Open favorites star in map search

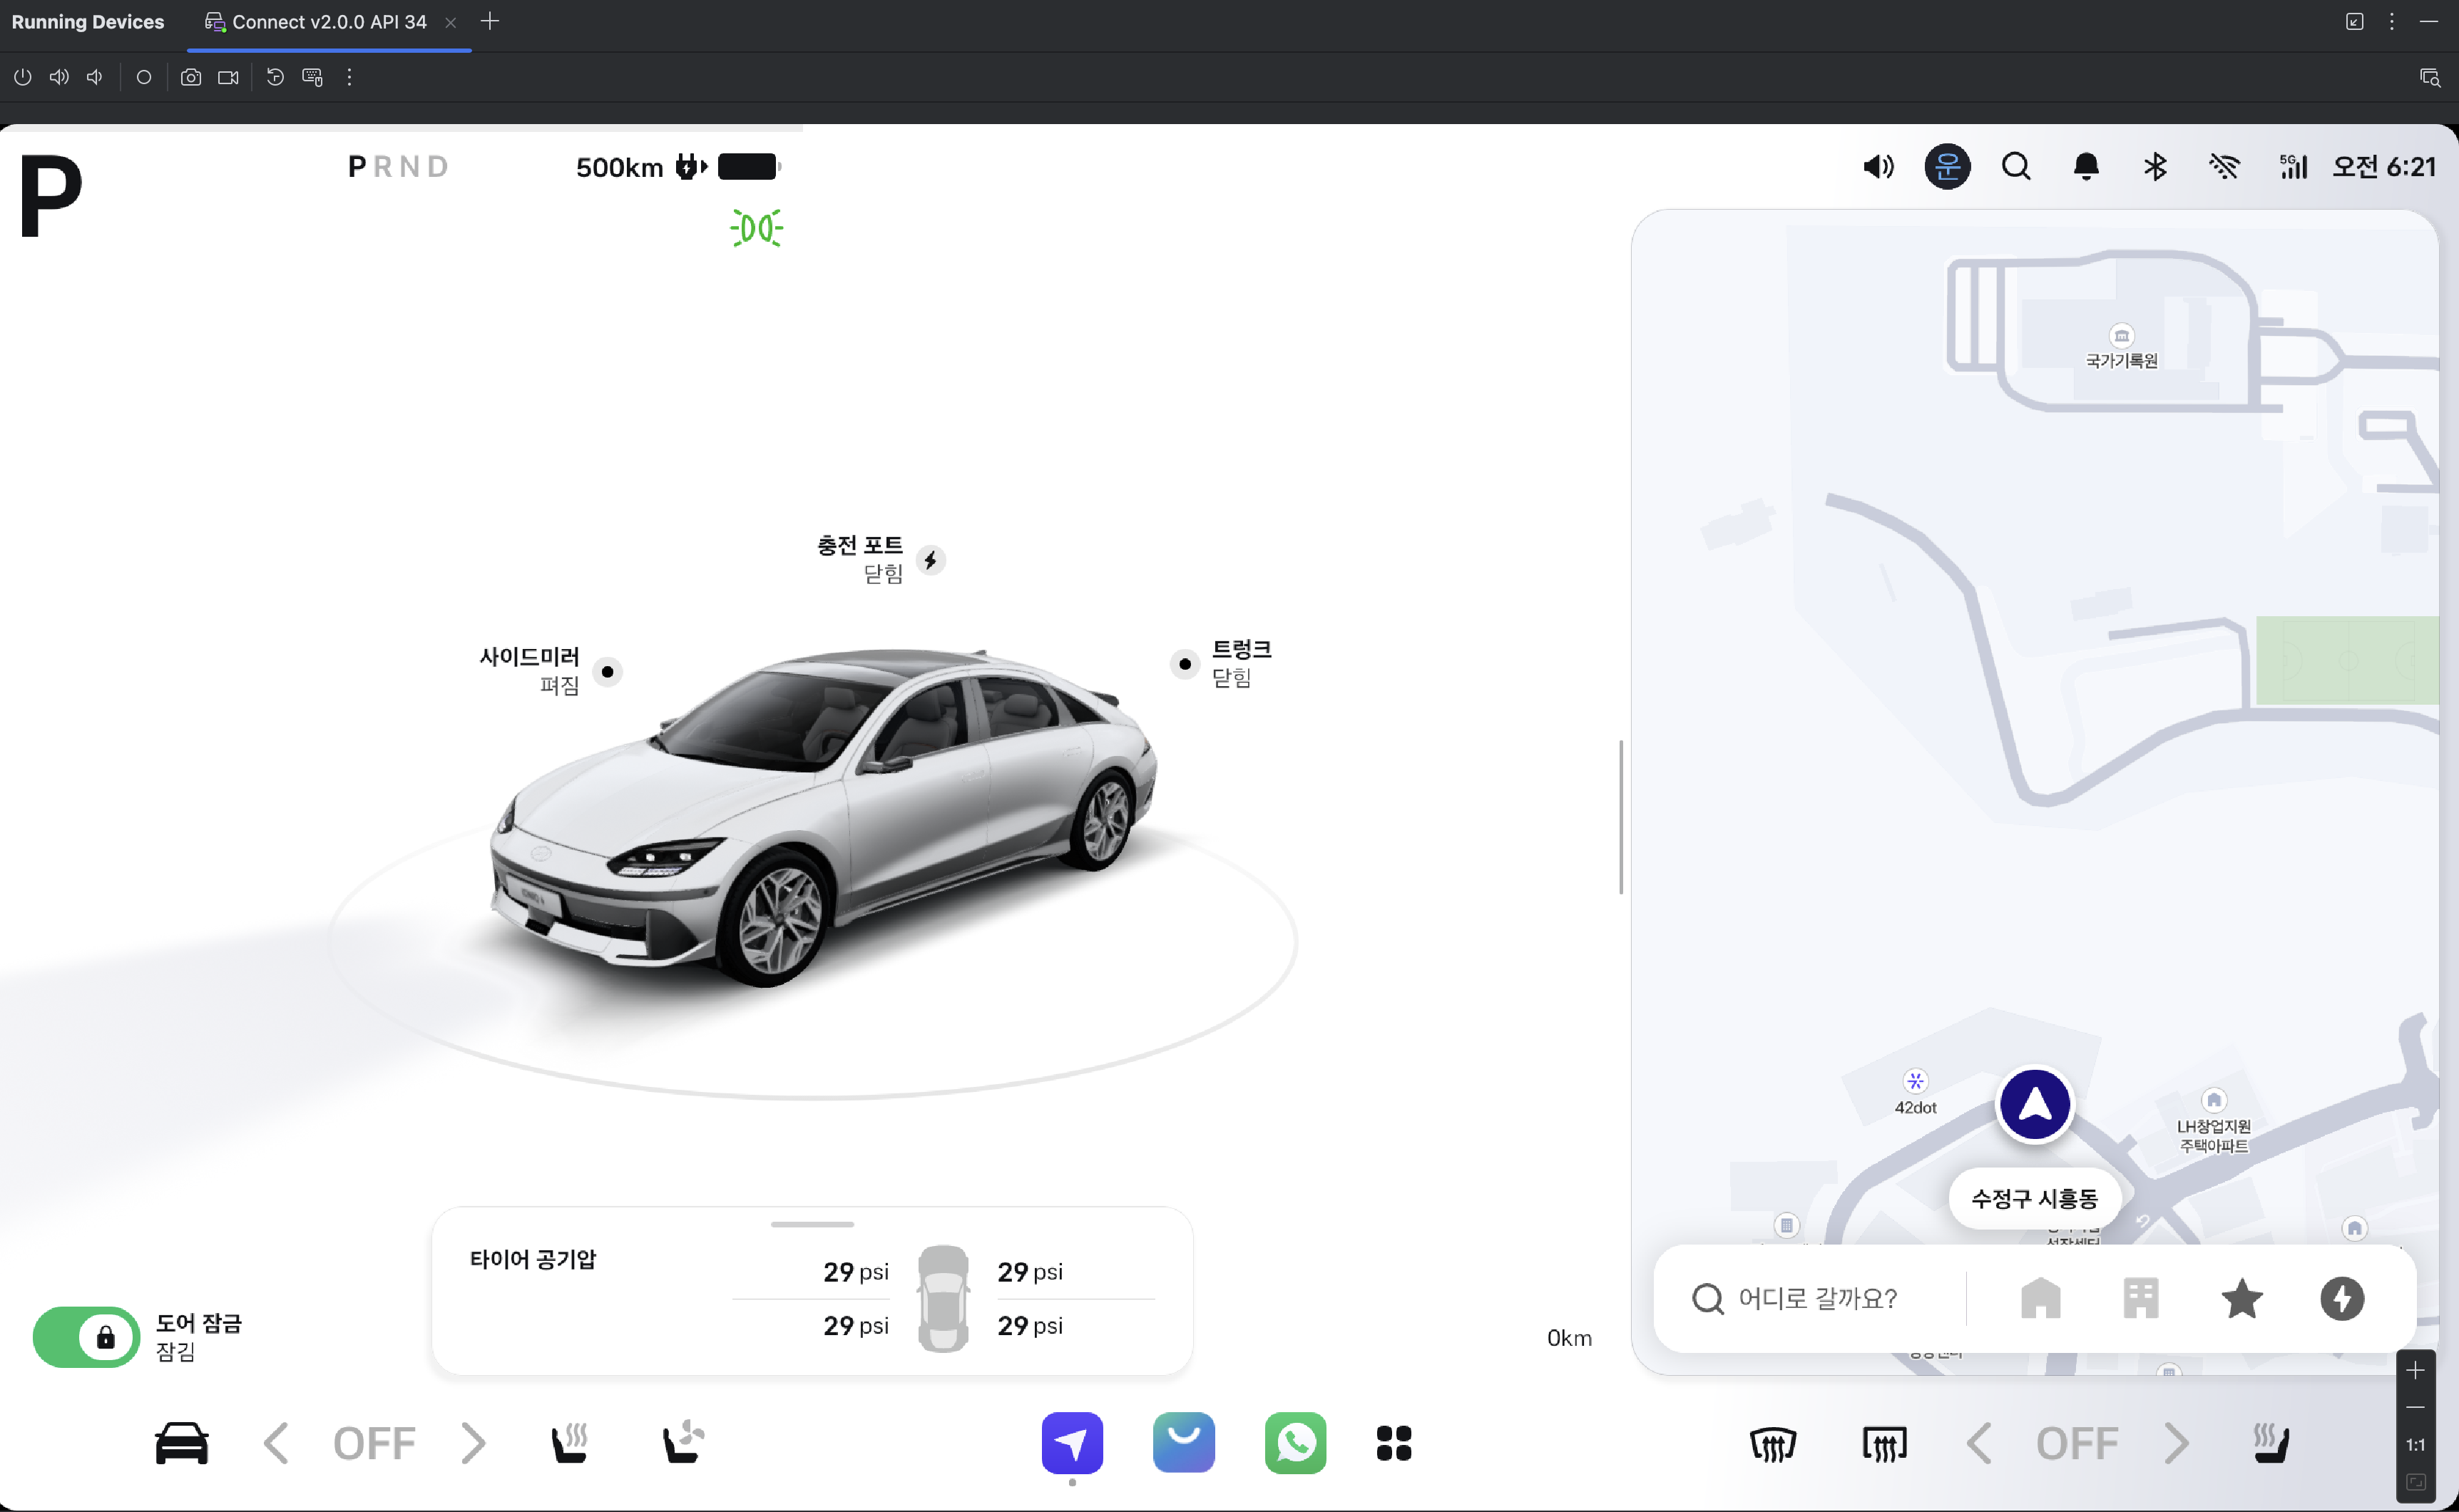(x=2241, y=1298)
